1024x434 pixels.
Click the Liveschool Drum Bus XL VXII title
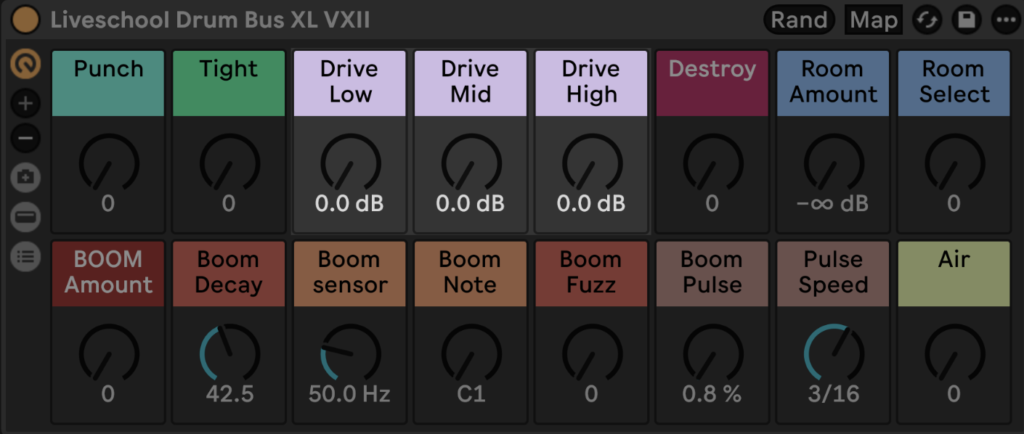pos(210,20)
